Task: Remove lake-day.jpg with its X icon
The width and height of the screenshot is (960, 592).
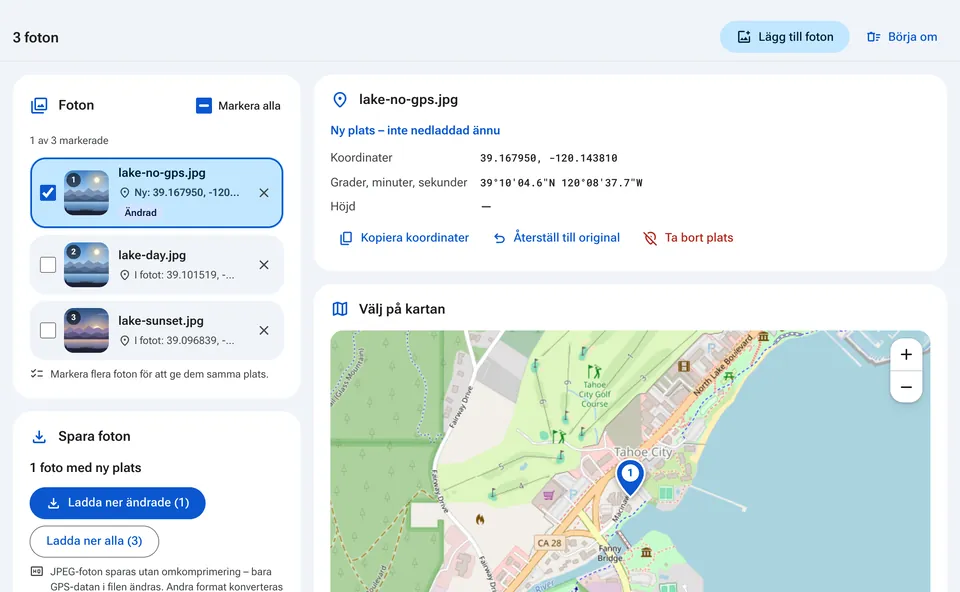Action: 264,264
